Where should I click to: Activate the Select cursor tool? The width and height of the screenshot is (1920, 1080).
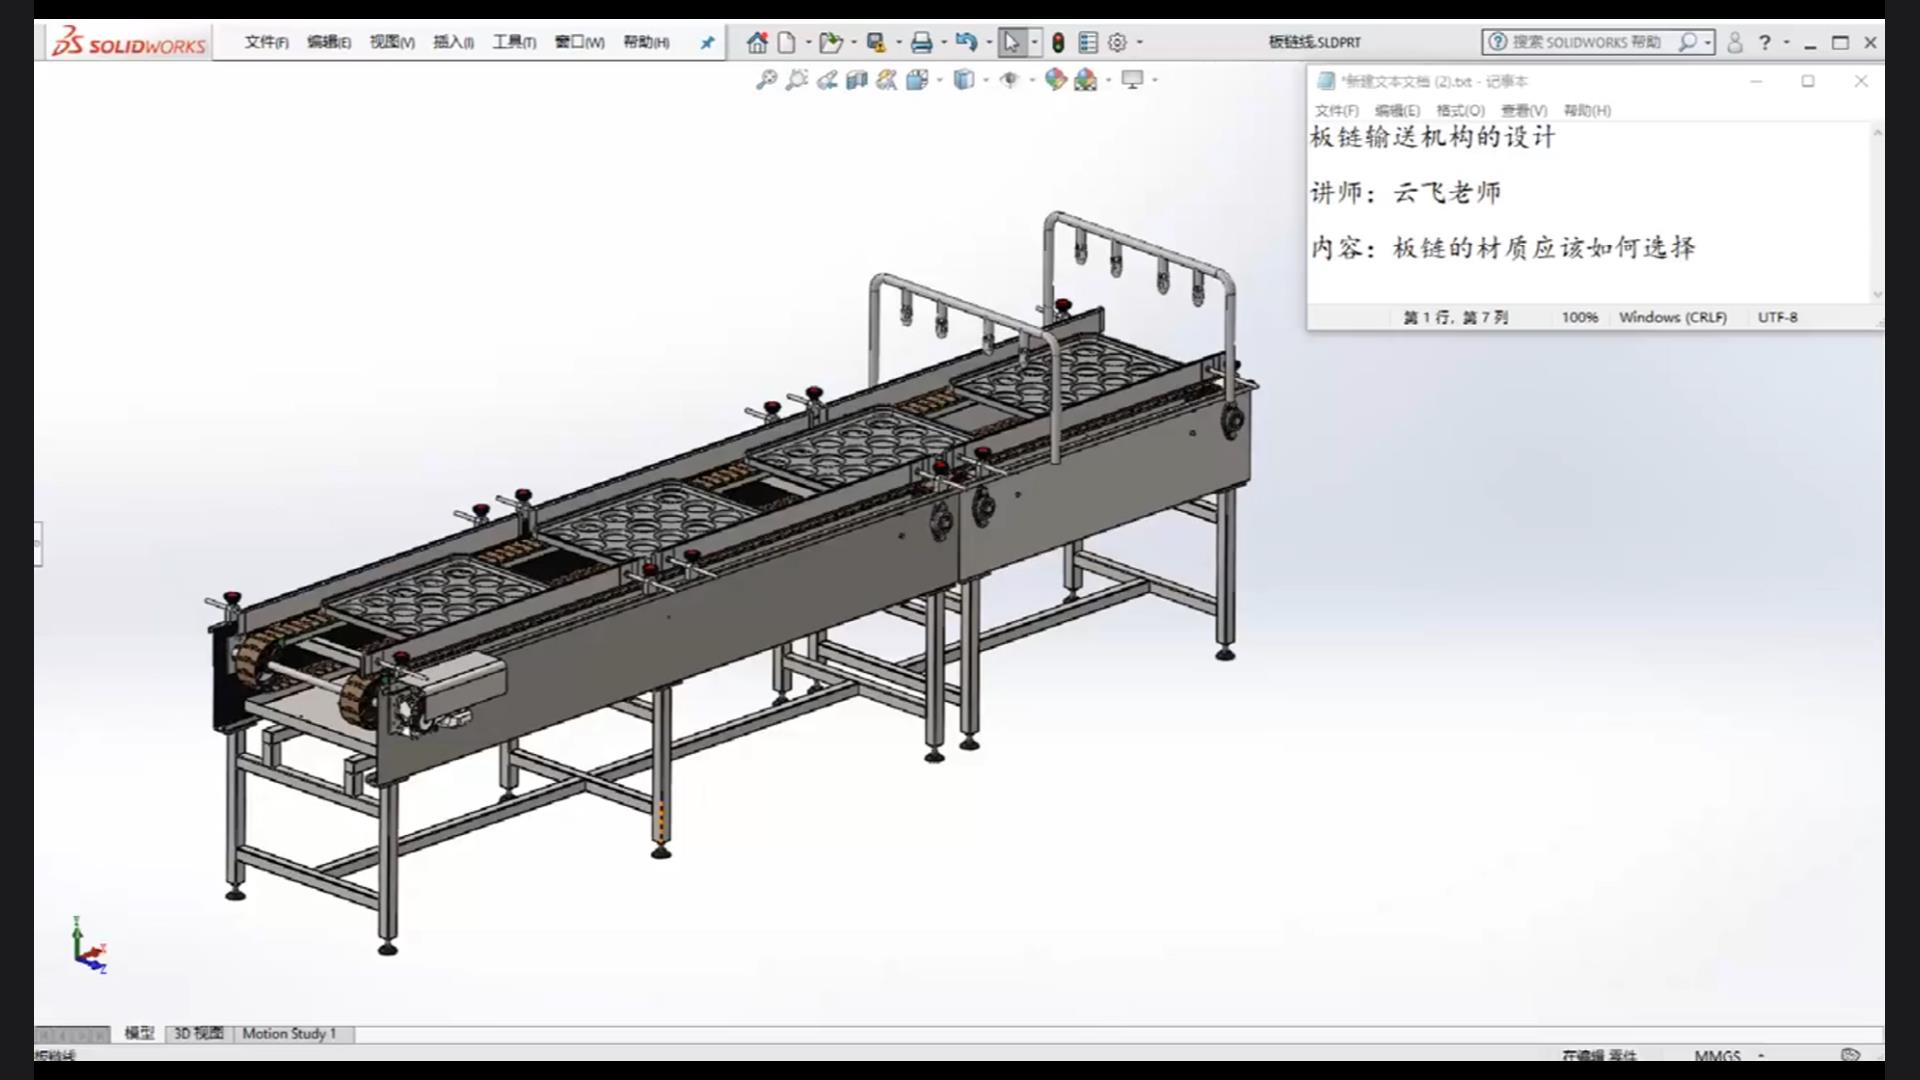pyautogui.click(x=1011, y=42)
